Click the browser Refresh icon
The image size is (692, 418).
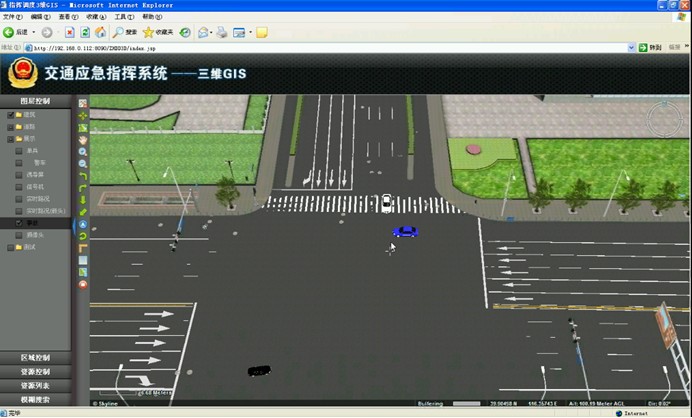tap(85, 32)
